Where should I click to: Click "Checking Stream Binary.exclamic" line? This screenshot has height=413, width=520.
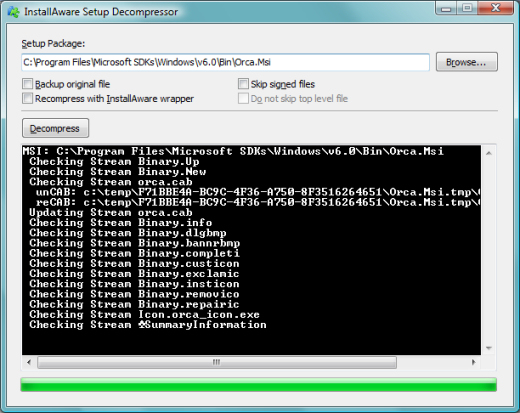pyautogui.click(x=134, y=274)
